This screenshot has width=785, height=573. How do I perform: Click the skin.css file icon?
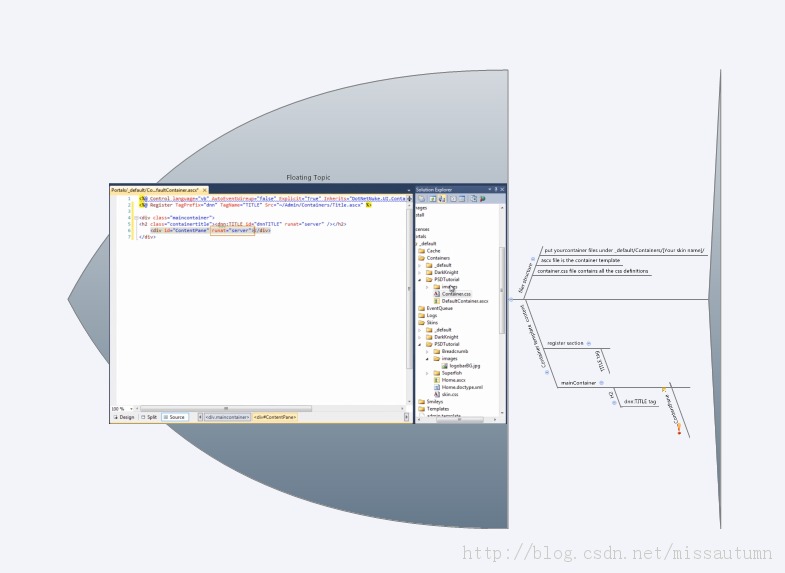(x=437, y=394)
